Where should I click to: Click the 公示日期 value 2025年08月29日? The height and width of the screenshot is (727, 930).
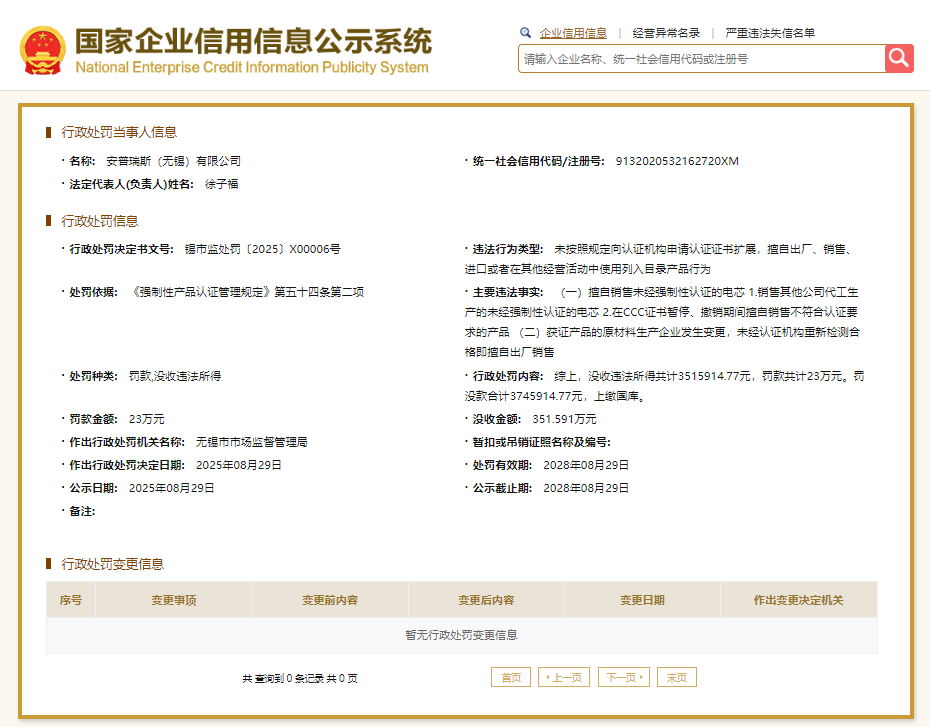pos(171,489)
